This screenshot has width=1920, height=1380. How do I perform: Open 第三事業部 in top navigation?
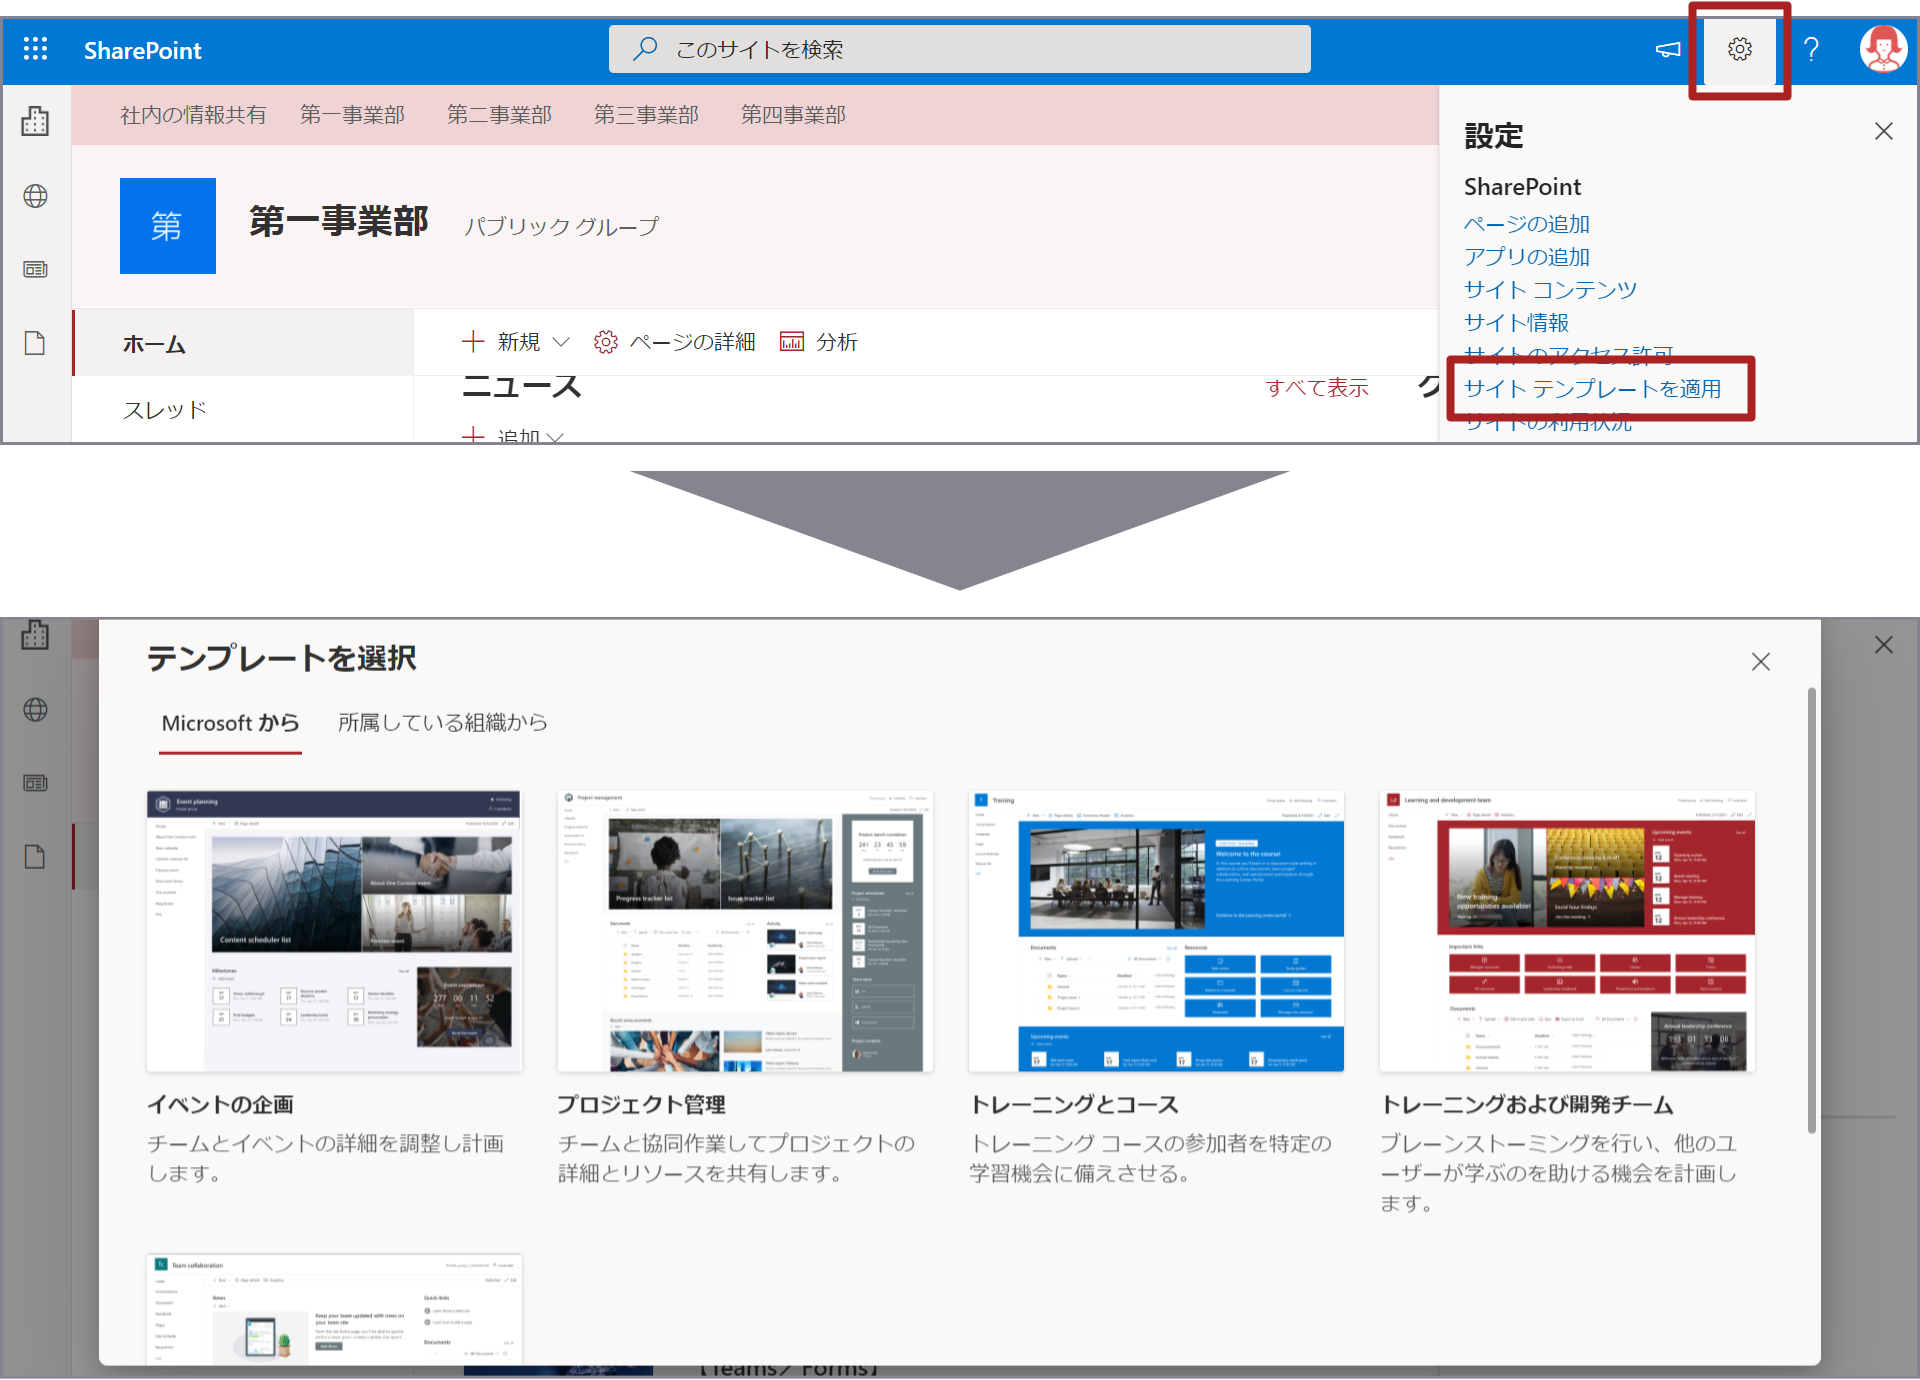[x=646, y=115]
